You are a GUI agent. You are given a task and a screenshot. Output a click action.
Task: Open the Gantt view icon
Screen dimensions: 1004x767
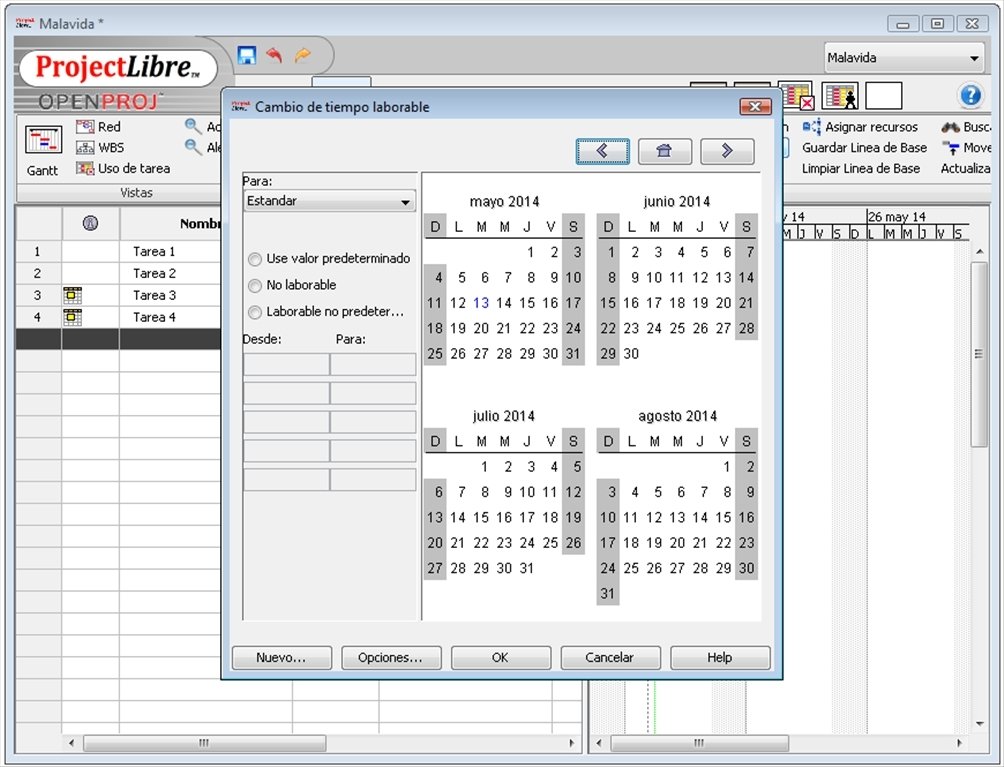44,140
